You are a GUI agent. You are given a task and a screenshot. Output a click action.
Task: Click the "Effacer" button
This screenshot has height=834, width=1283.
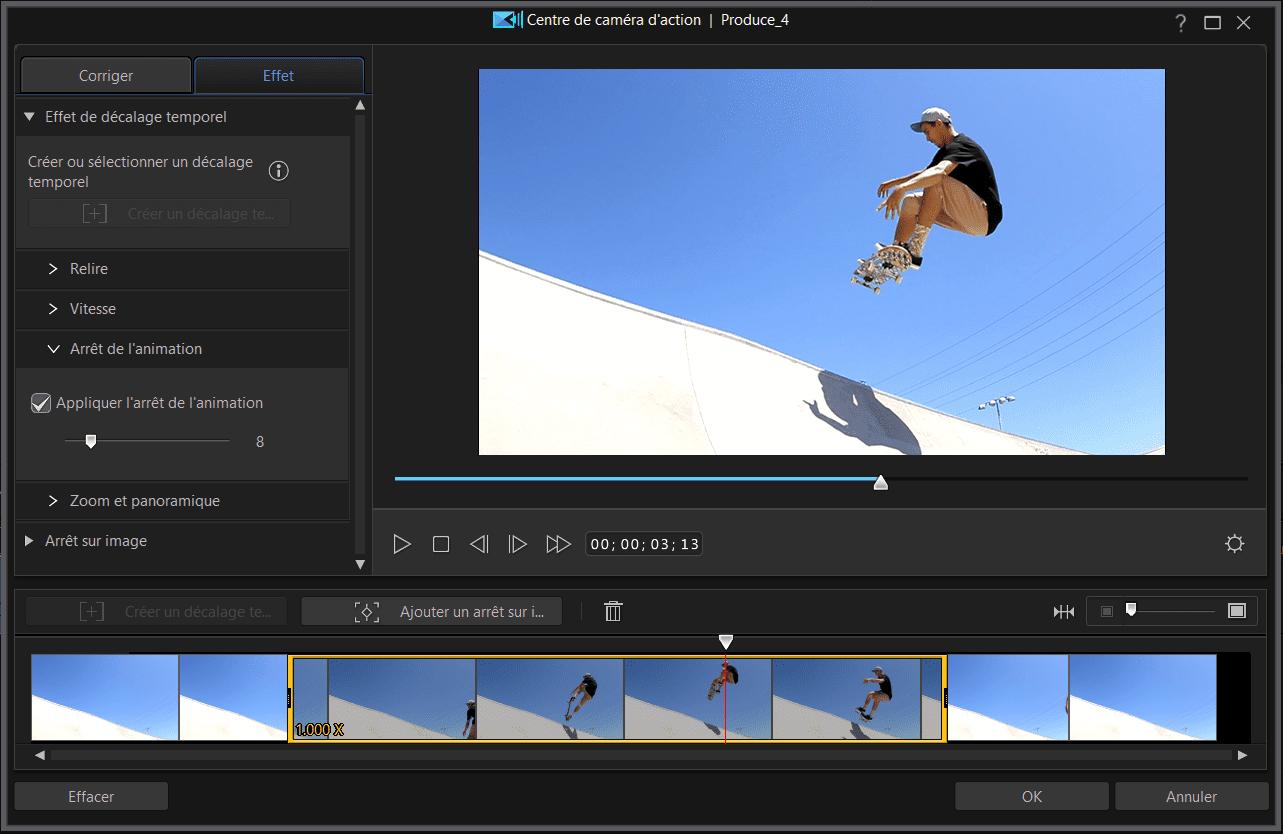click(x=90, y=796)
